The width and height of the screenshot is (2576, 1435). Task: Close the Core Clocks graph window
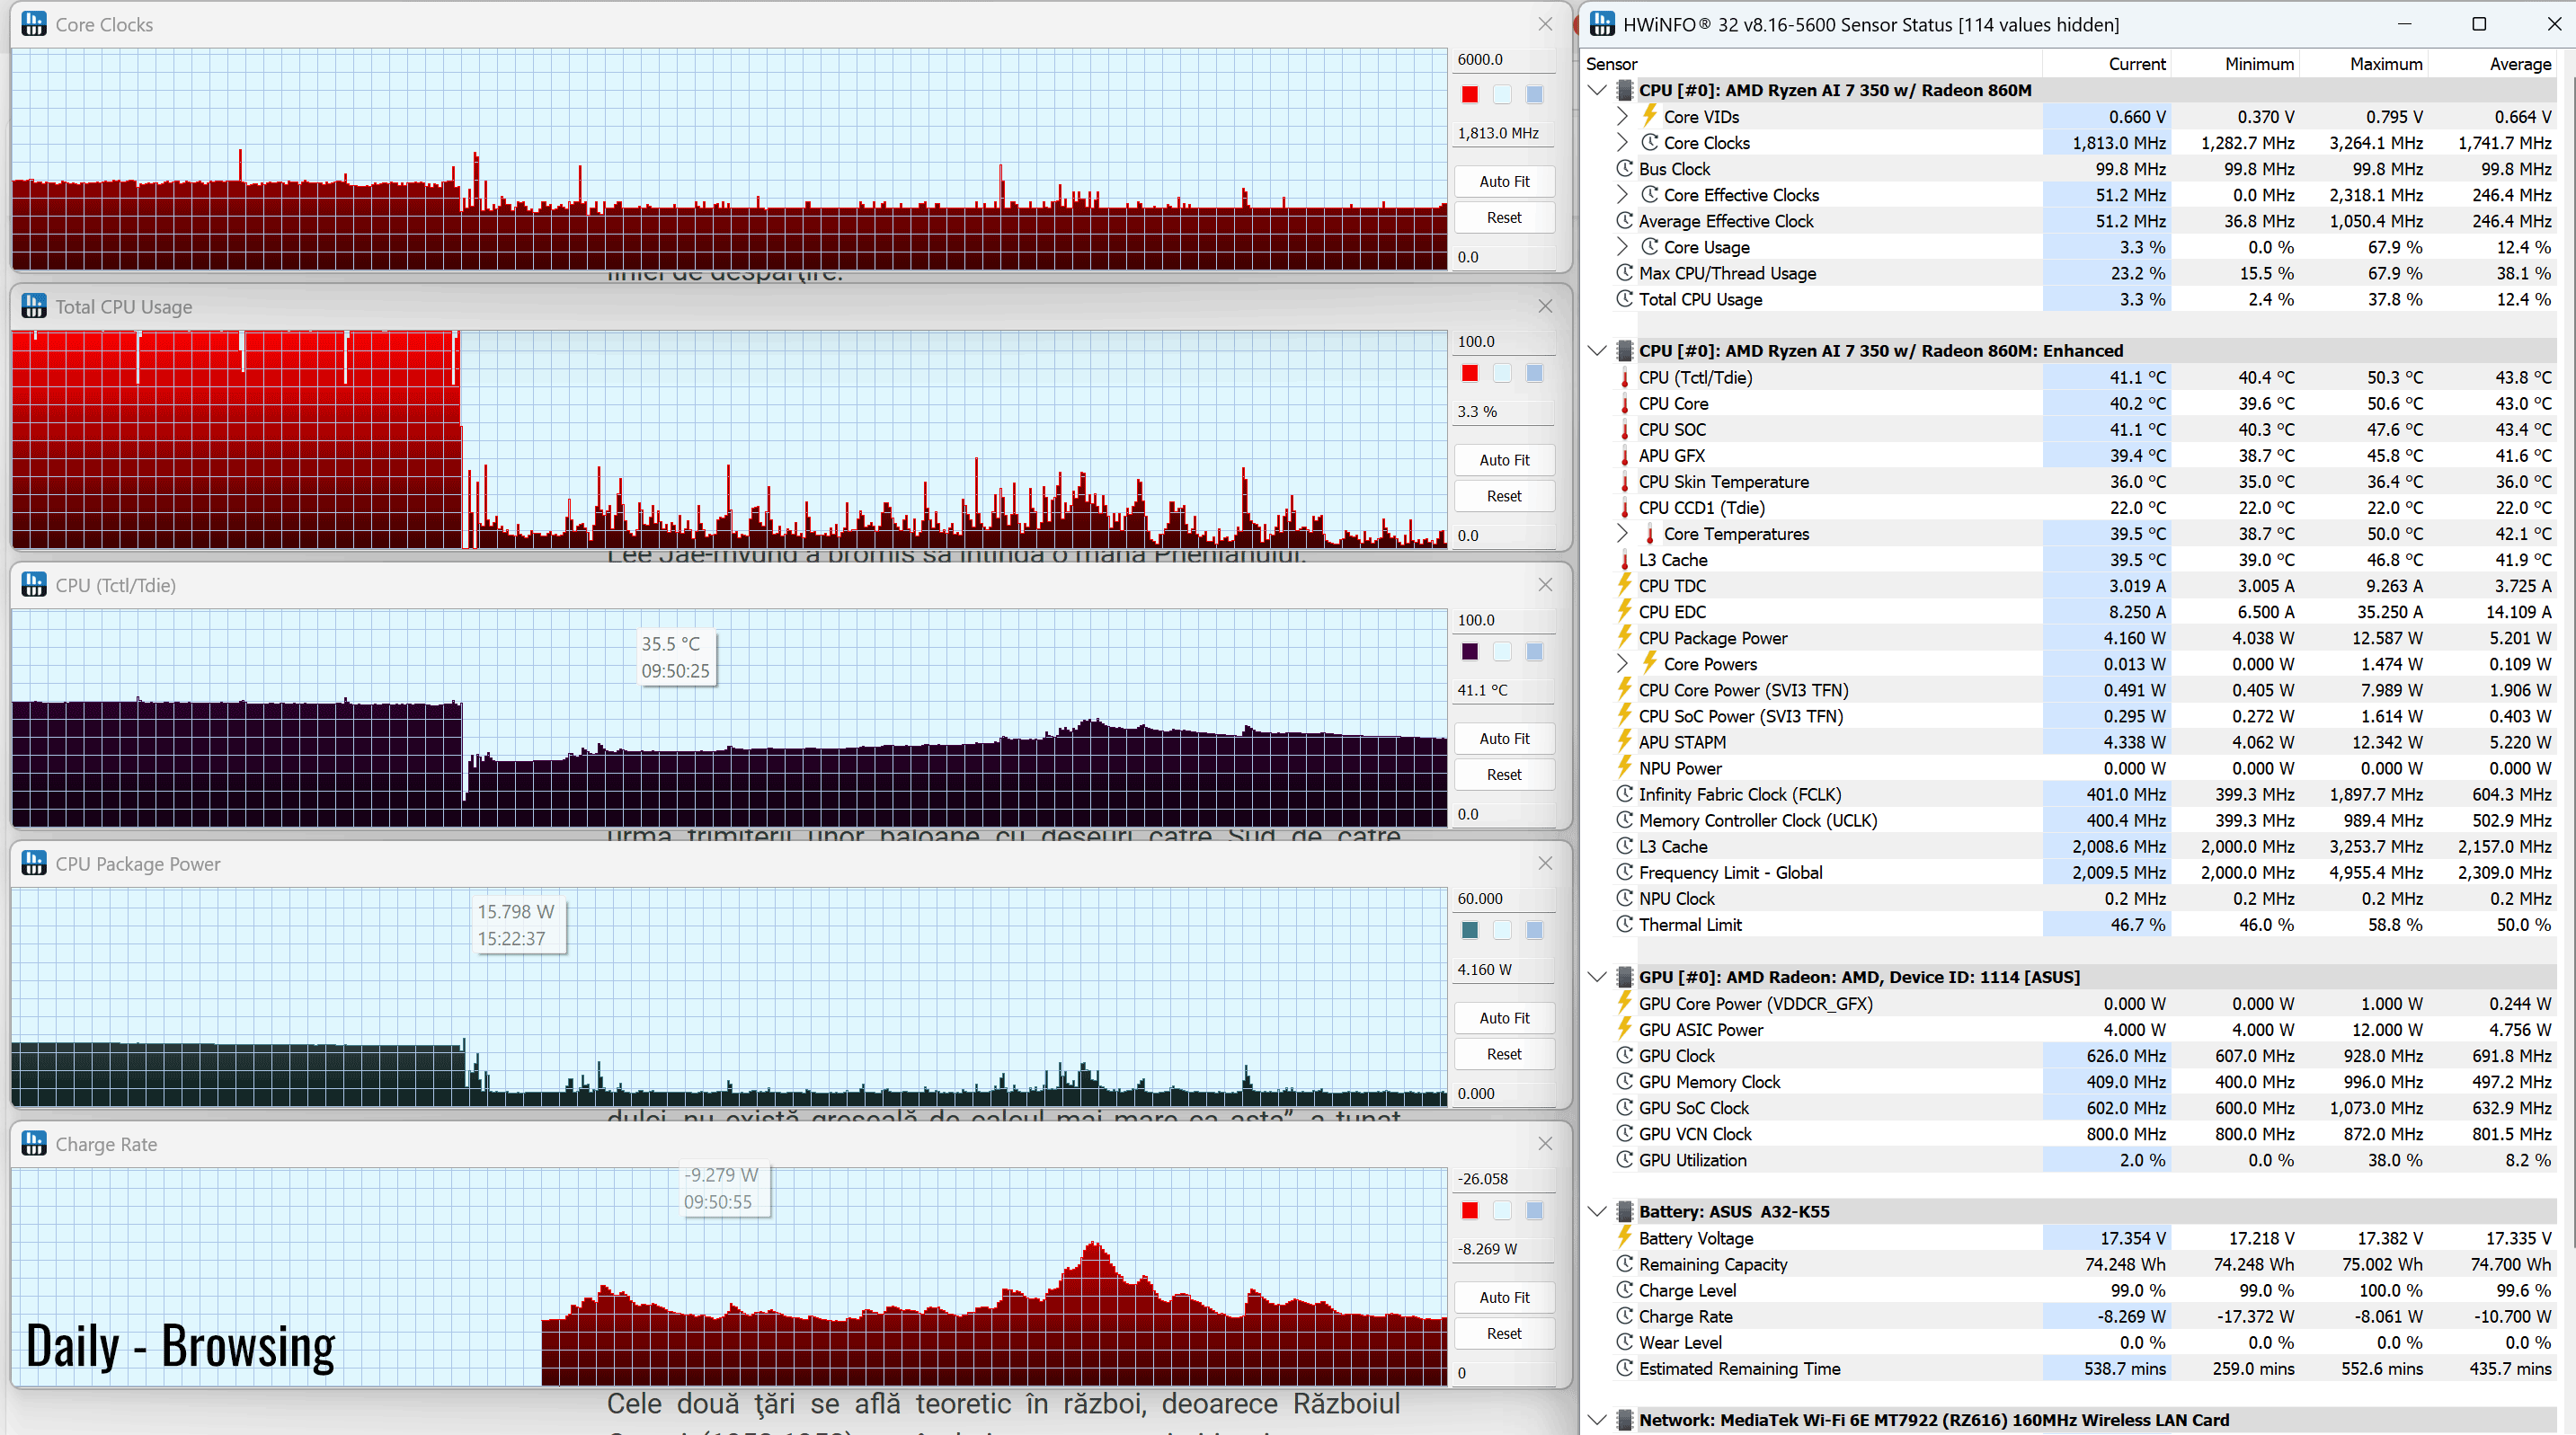click(x=1545, y=24)
